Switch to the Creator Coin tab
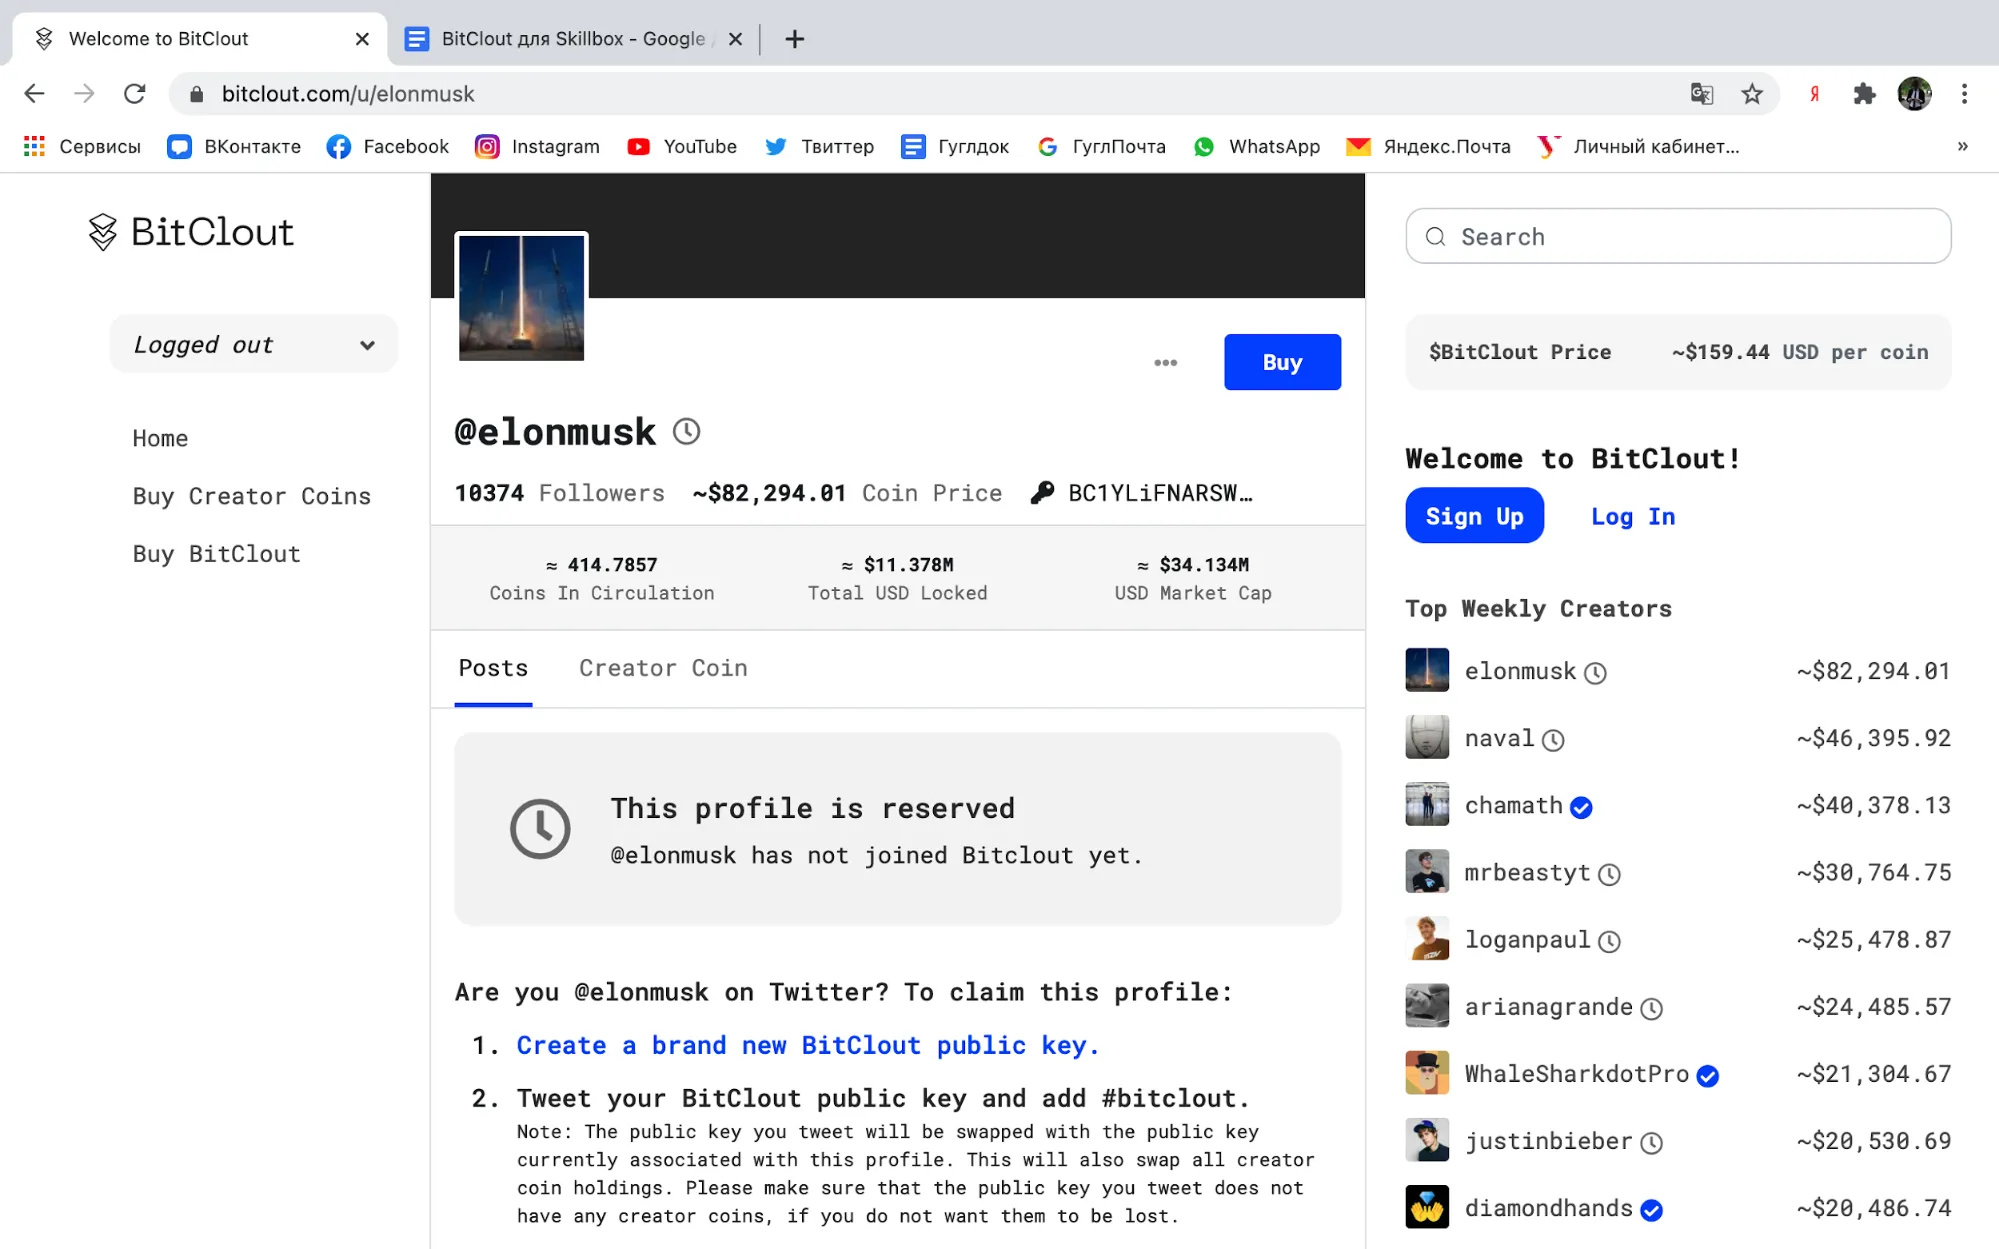 pyautogui.click(x=663, y=668)
